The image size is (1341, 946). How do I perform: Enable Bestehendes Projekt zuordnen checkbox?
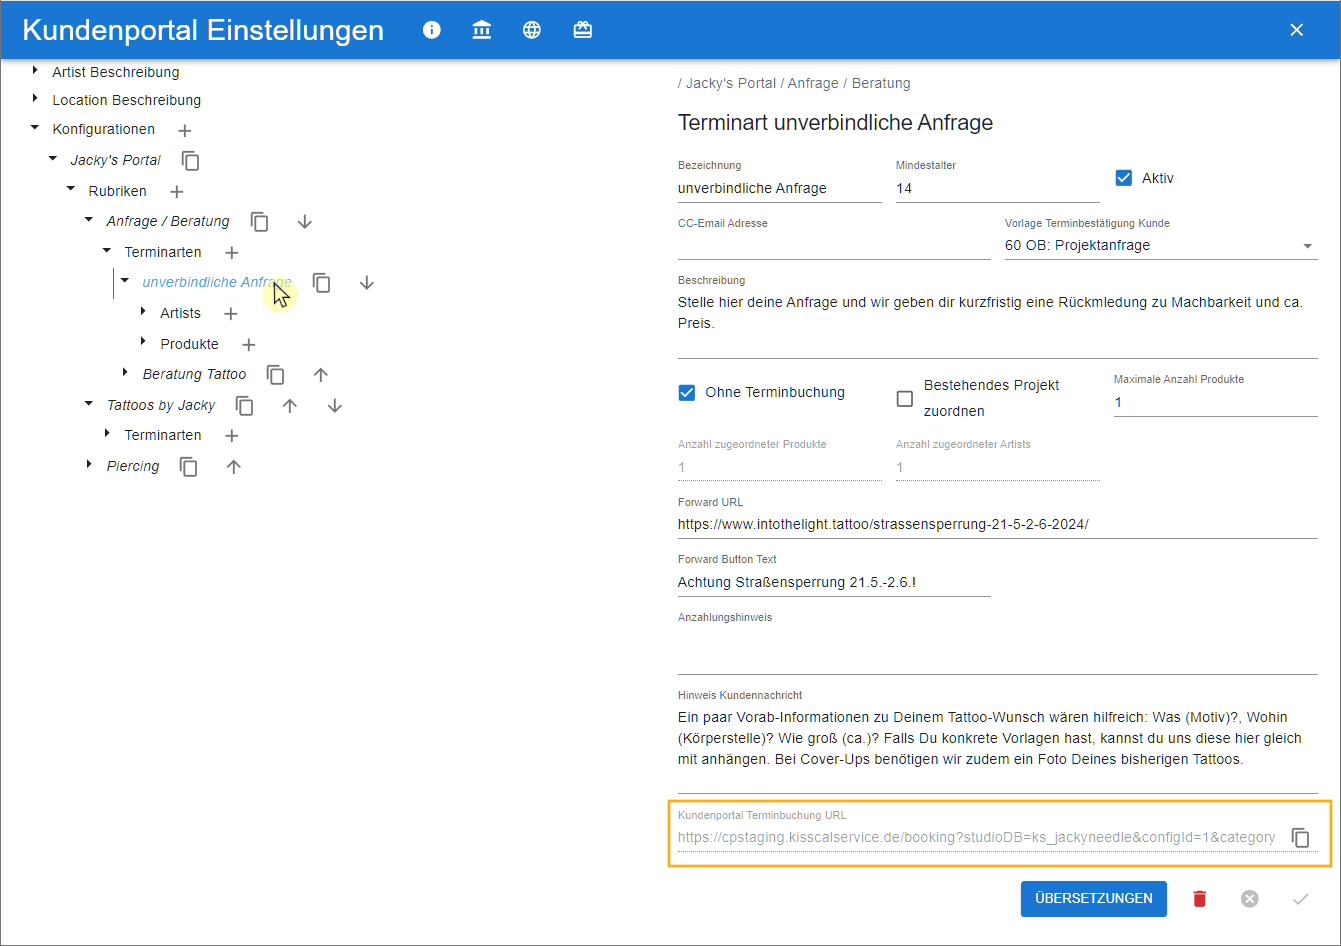pos(905,399)
